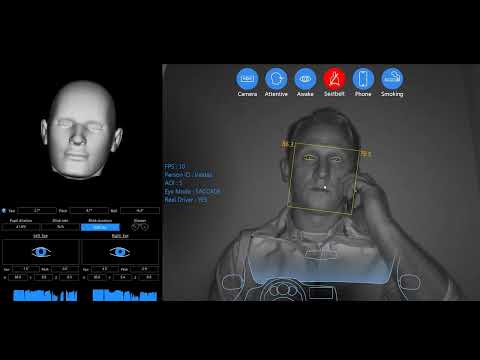Viewport: 480px width, 360px height.
Task: Click the head Yaw value field
Action: coord(37,211)
